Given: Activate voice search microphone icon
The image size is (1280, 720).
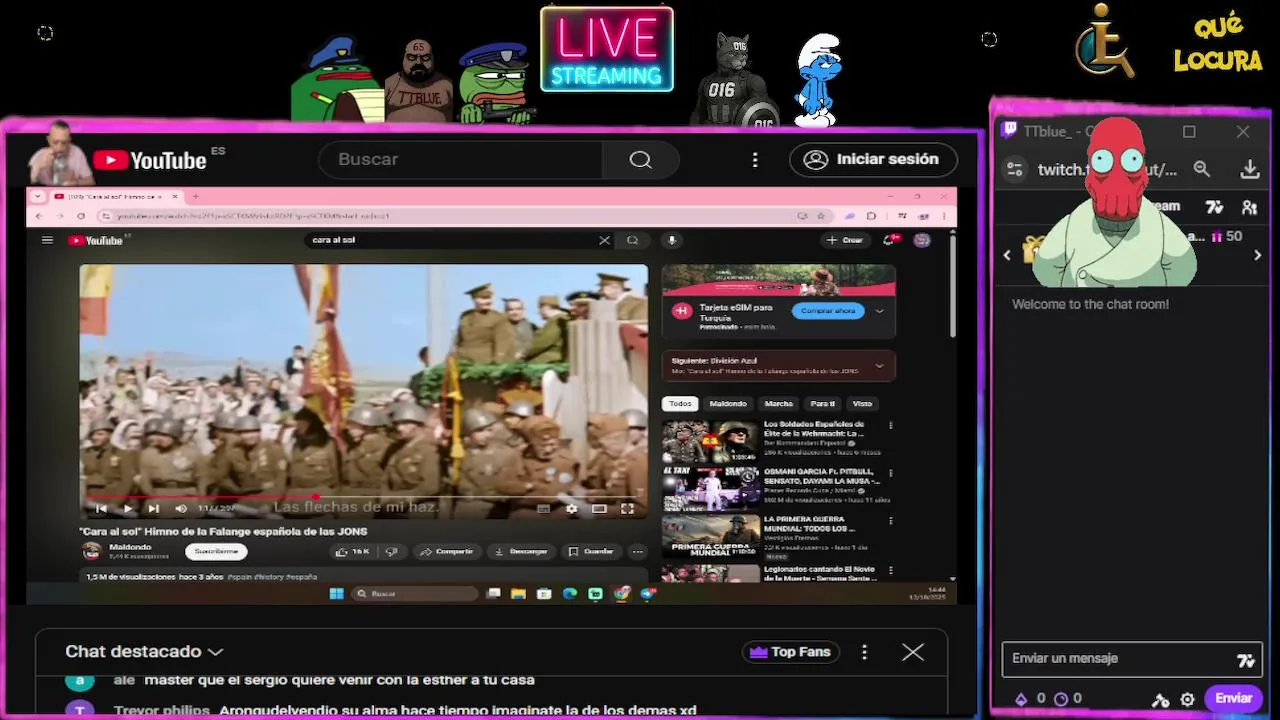Looking at the screenshot, I should (x=672, y=240).
